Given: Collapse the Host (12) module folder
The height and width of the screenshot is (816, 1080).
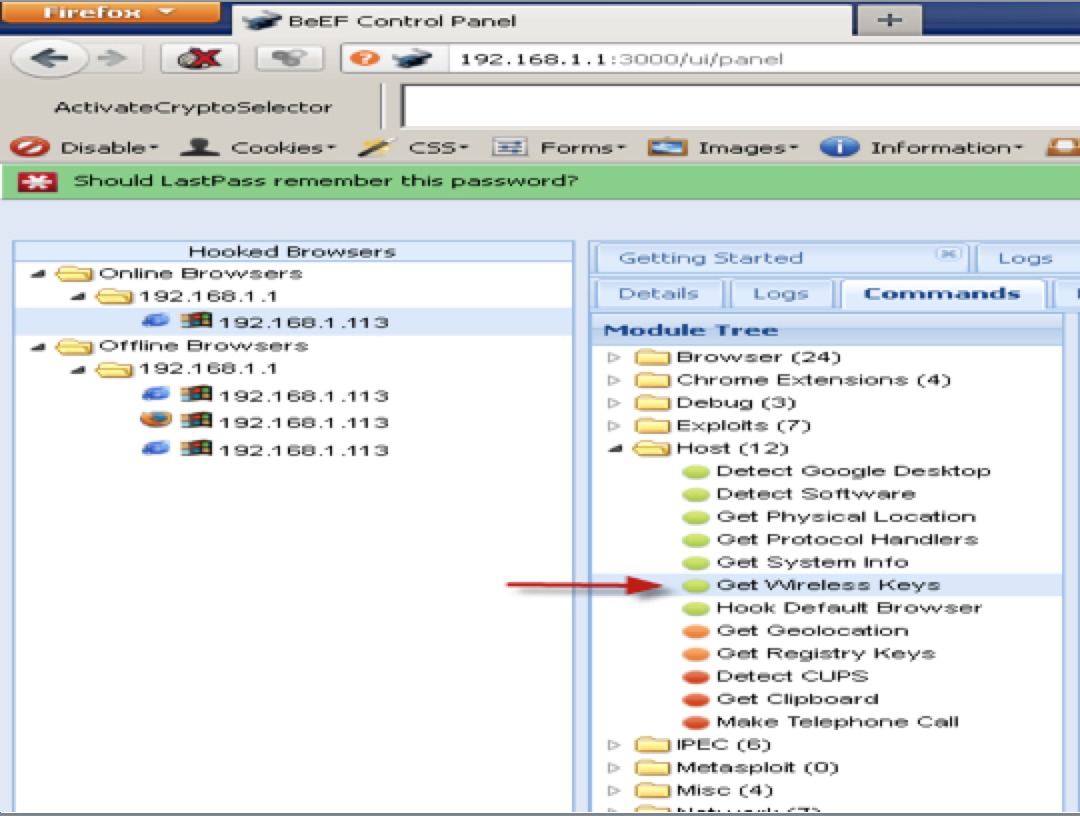Looking at the screenshot, I should [x=614, y=449].
